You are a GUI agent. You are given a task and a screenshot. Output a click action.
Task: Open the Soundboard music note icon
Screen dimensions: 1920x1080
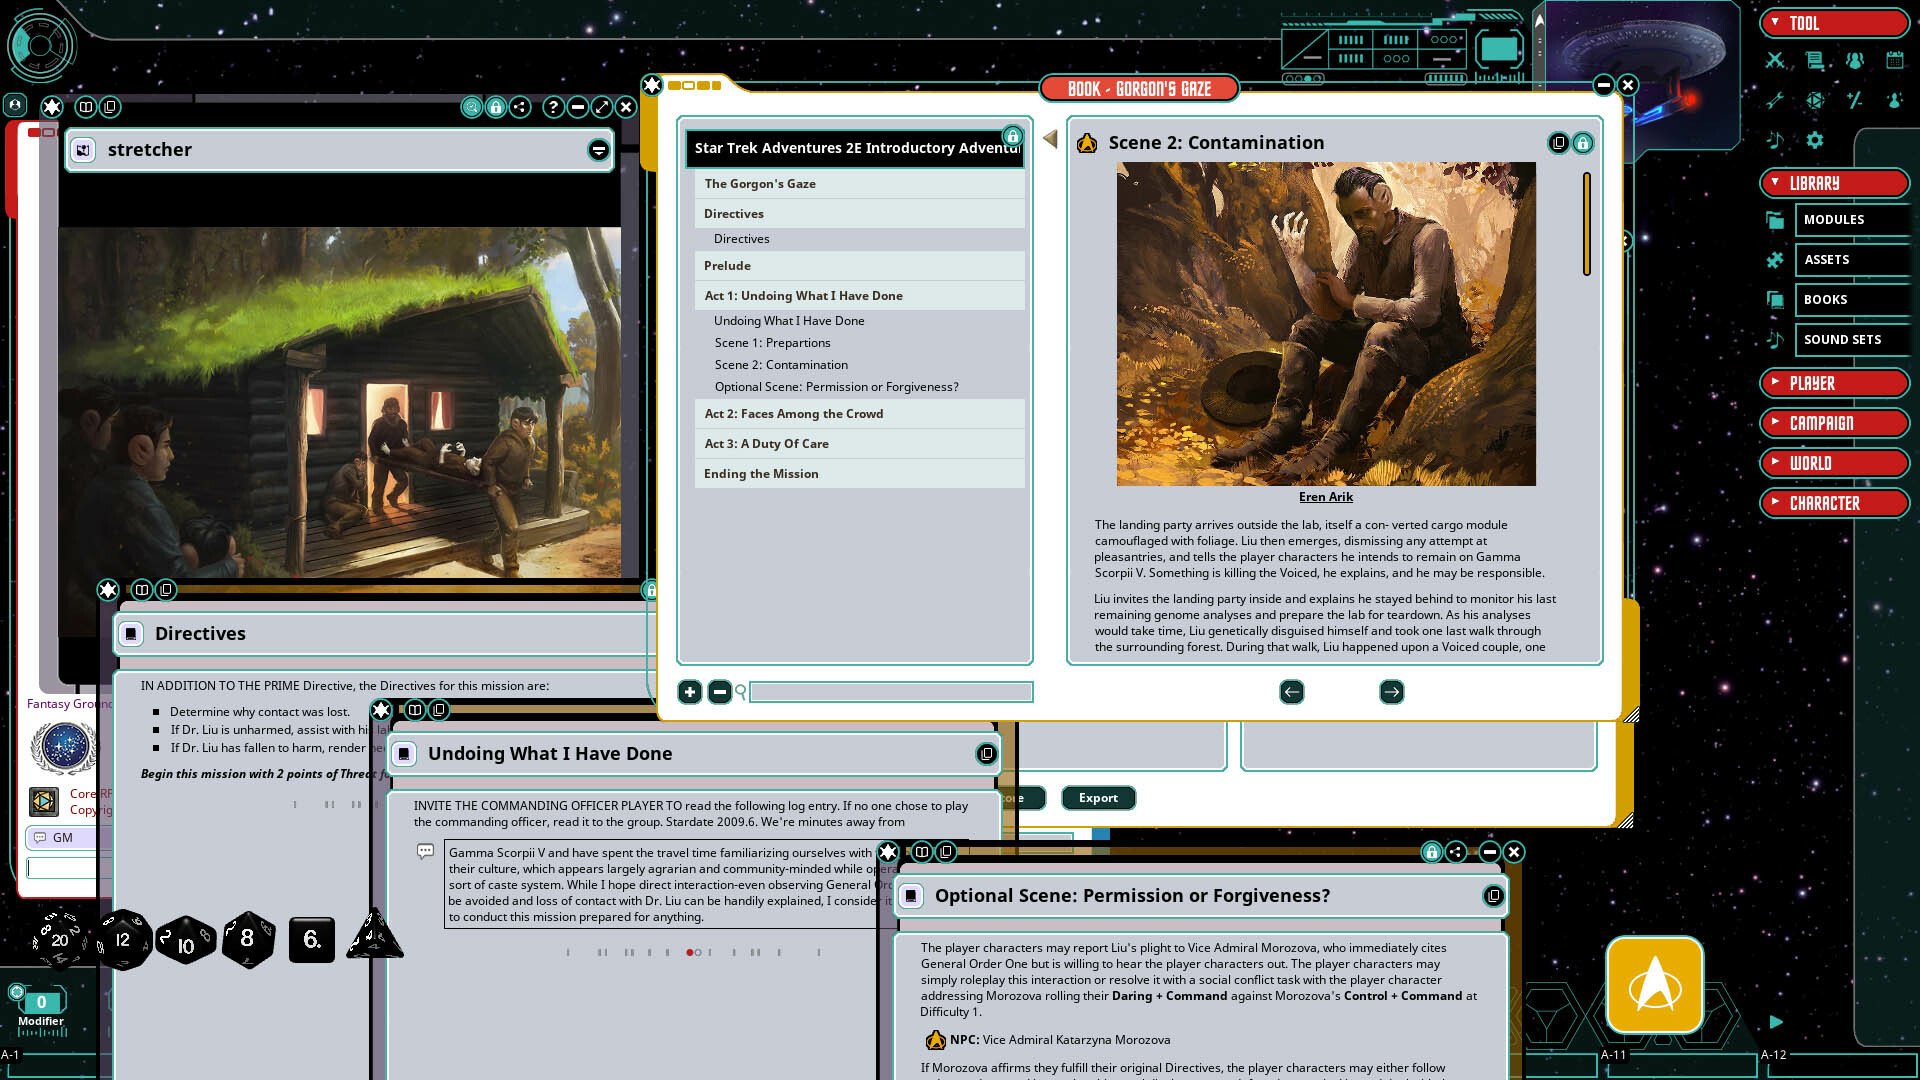pyautogui.click(x=1774, y=139)
